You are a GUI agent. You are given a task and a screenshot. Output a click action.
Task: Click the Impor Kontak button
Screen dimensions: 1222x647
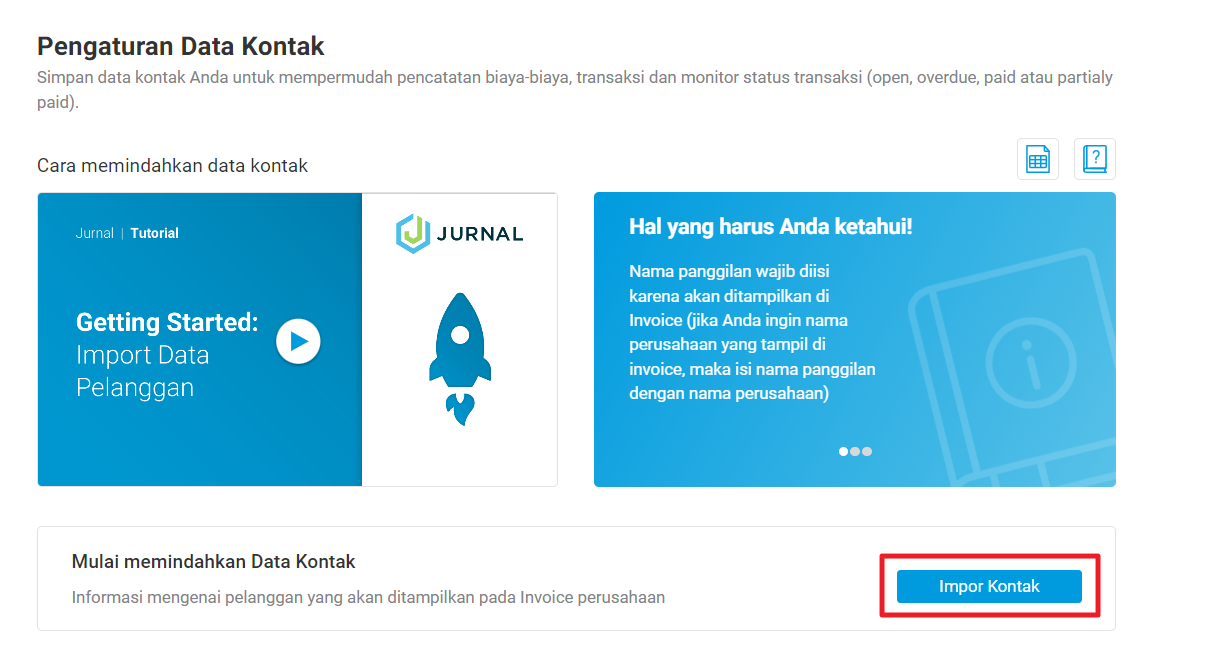989,586
